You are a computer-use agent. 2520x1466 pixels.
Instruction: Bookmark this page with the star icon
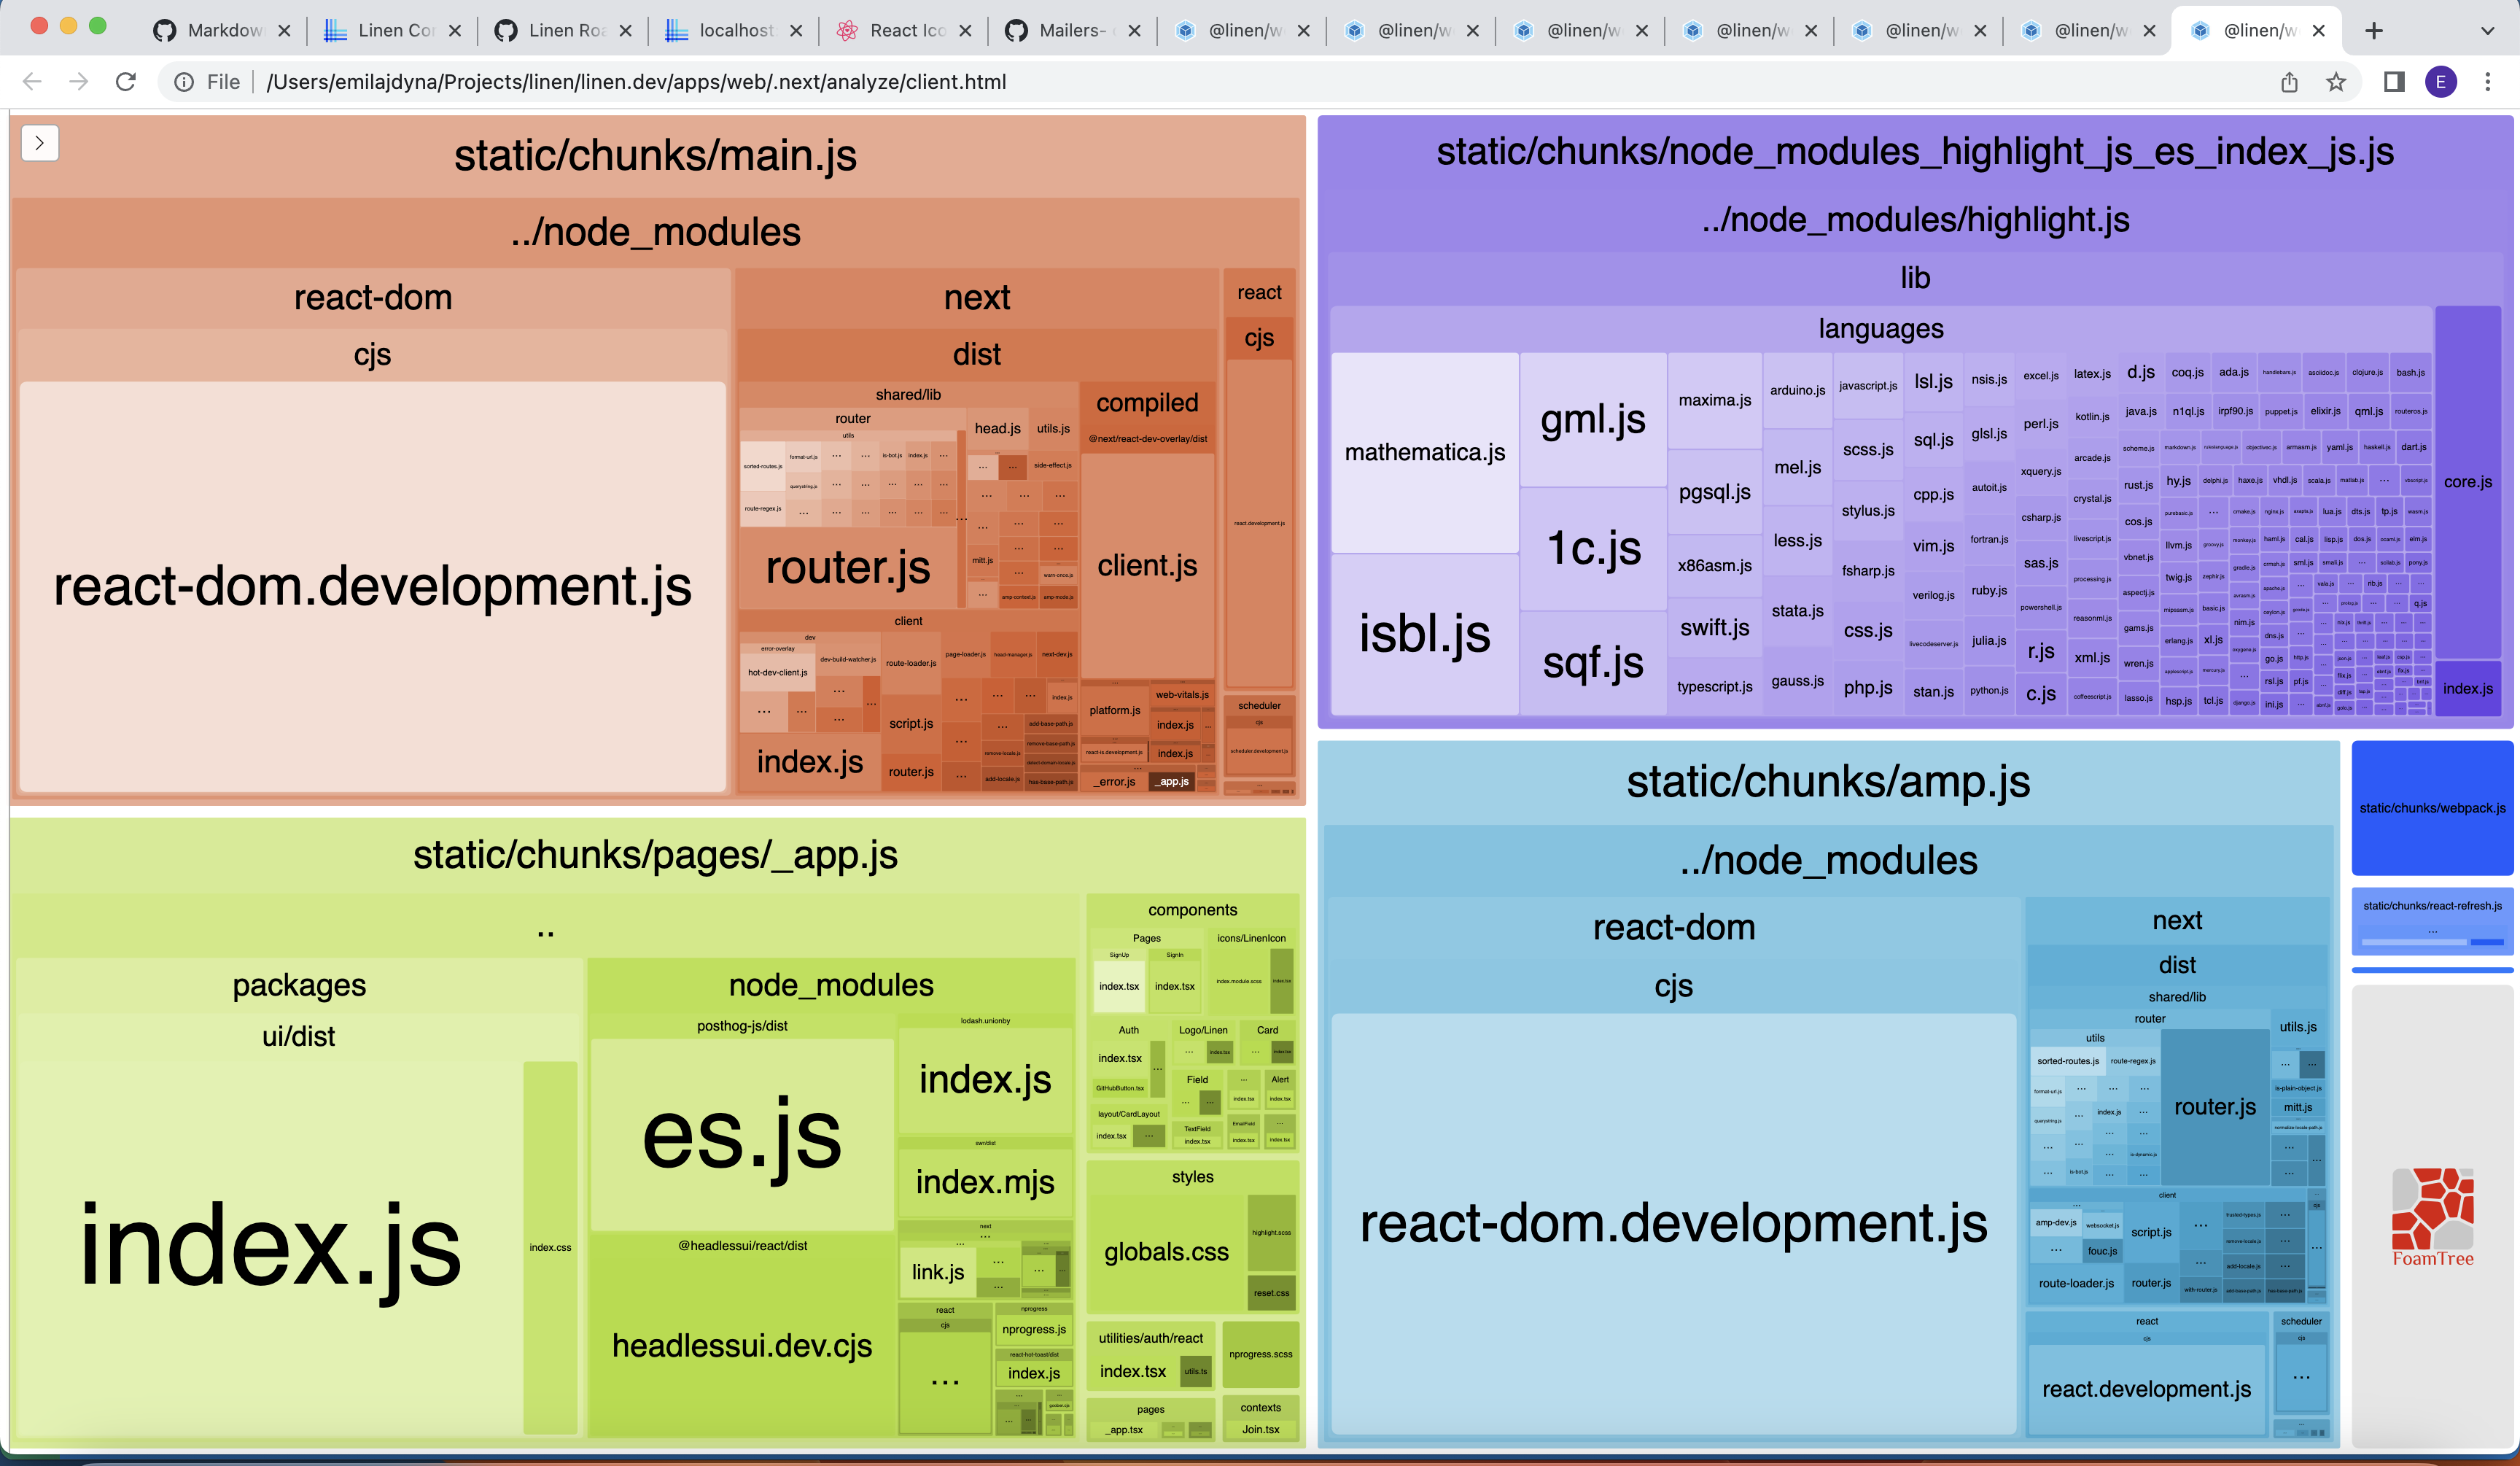[2336, 82]
